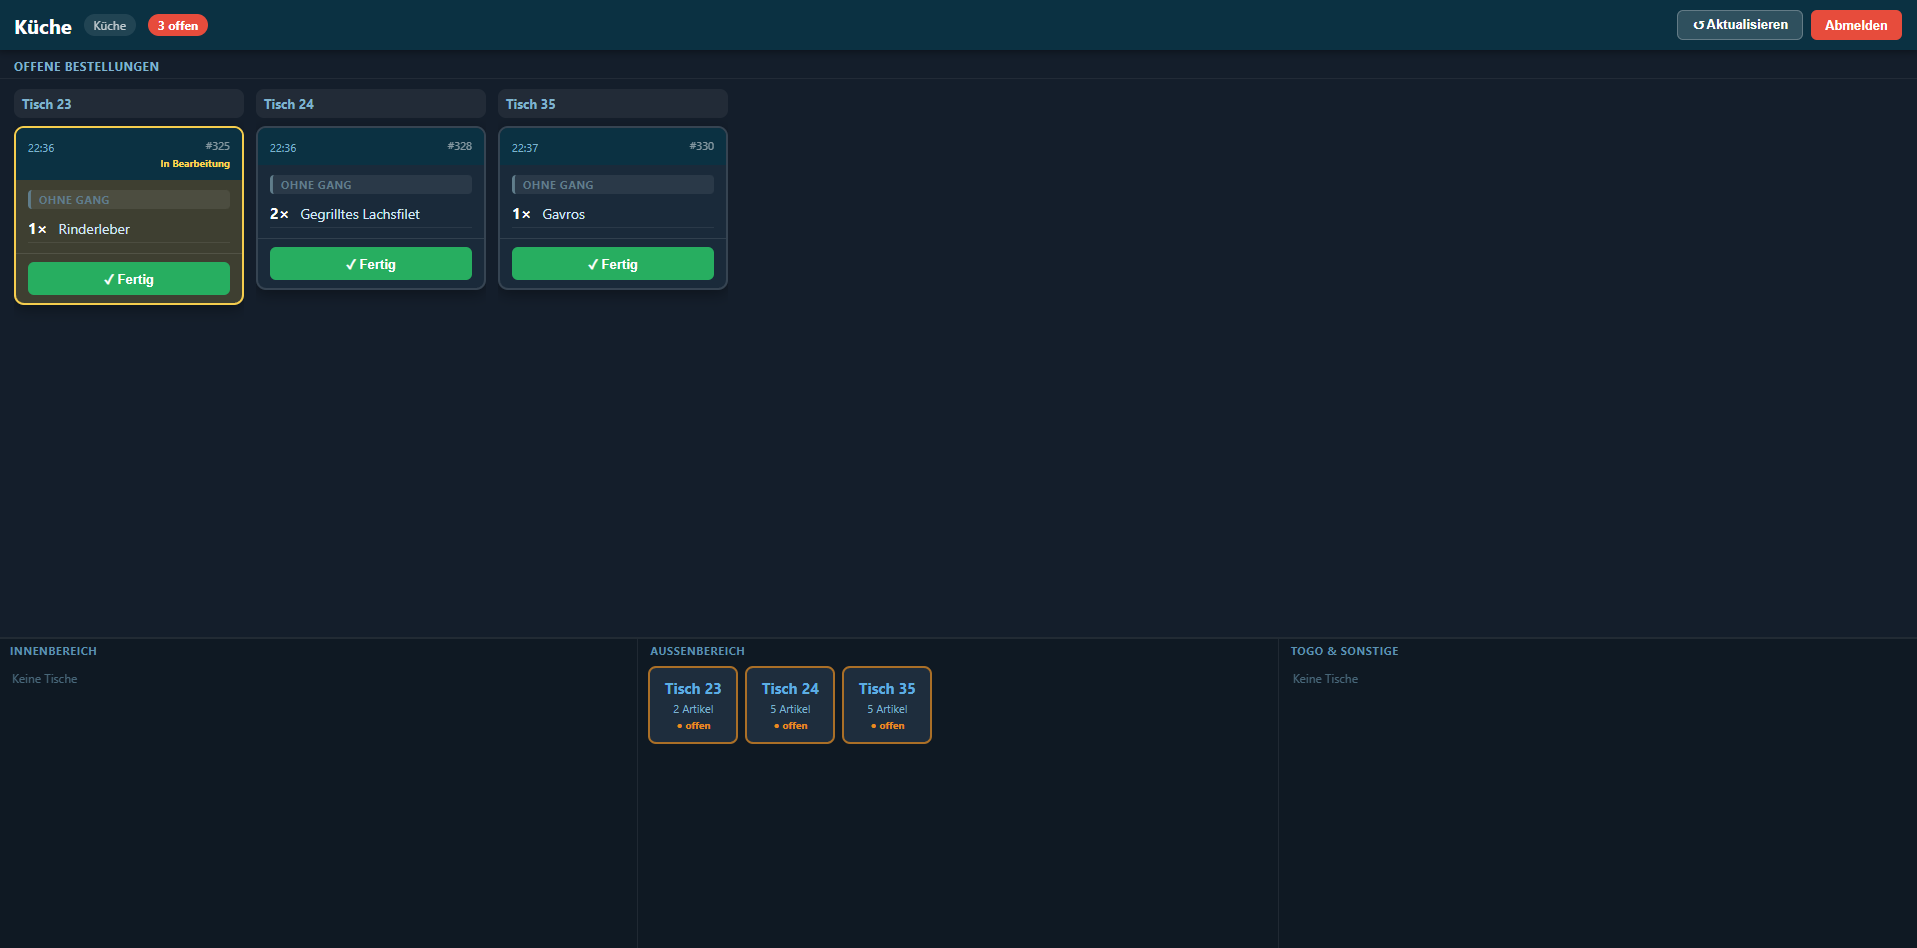Mark Rinderleber order #325 as Fertig
The width and height of the screenshot is (1917, 948).
point(129,279)
